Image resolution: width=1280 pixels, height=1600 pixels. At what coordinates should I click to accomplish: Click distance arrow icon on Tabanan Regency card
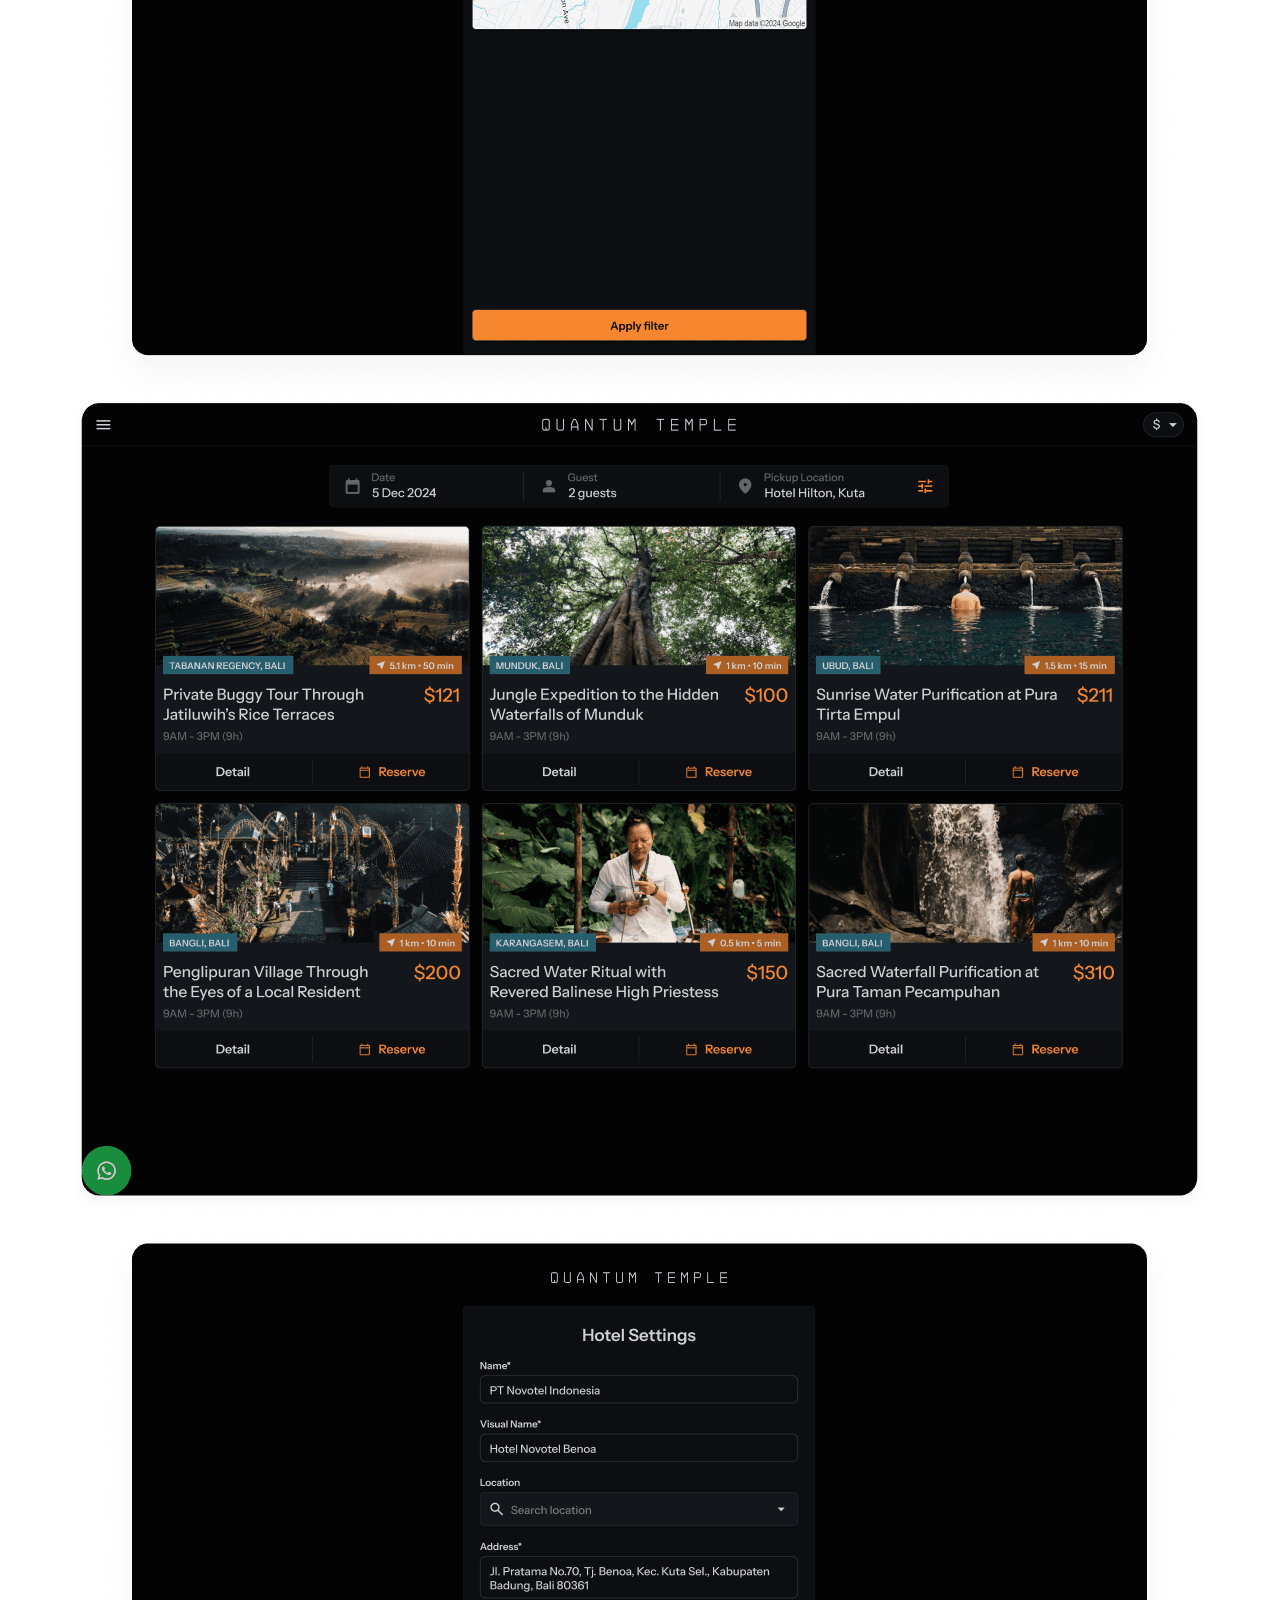coord(381,665)
